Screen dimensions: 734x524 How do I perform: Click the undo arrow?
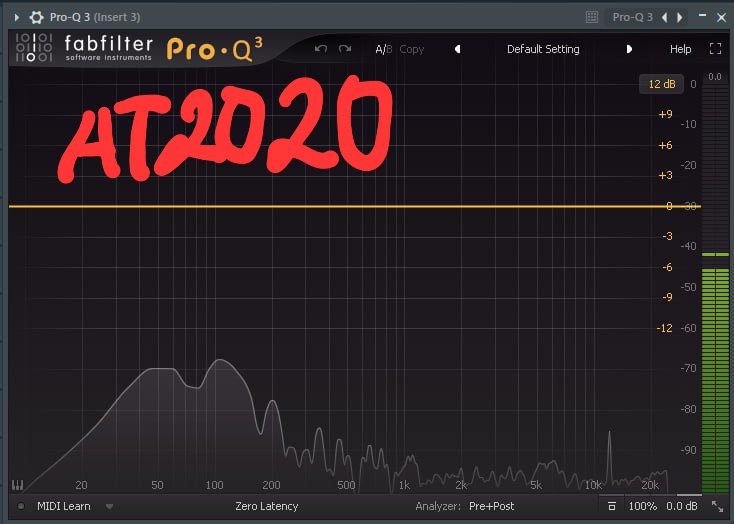tap(321, 49)
